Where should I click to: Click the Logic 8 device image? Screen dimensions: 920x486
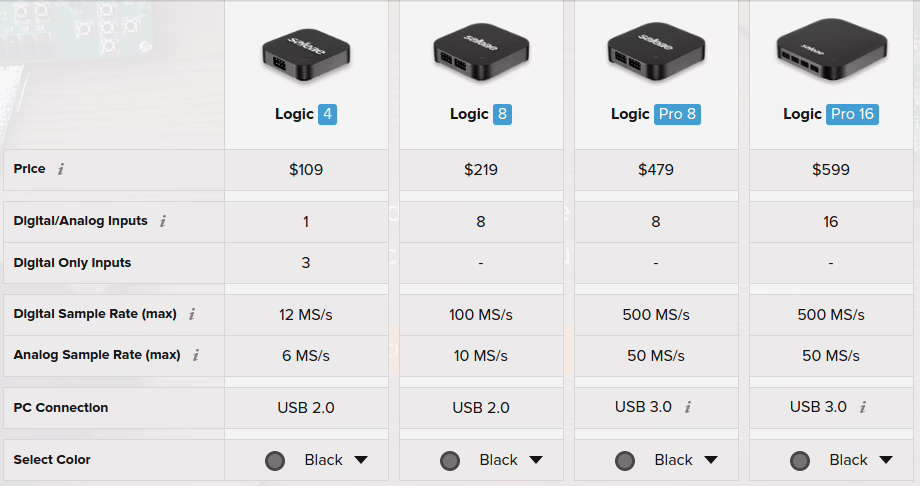point(481,54)
